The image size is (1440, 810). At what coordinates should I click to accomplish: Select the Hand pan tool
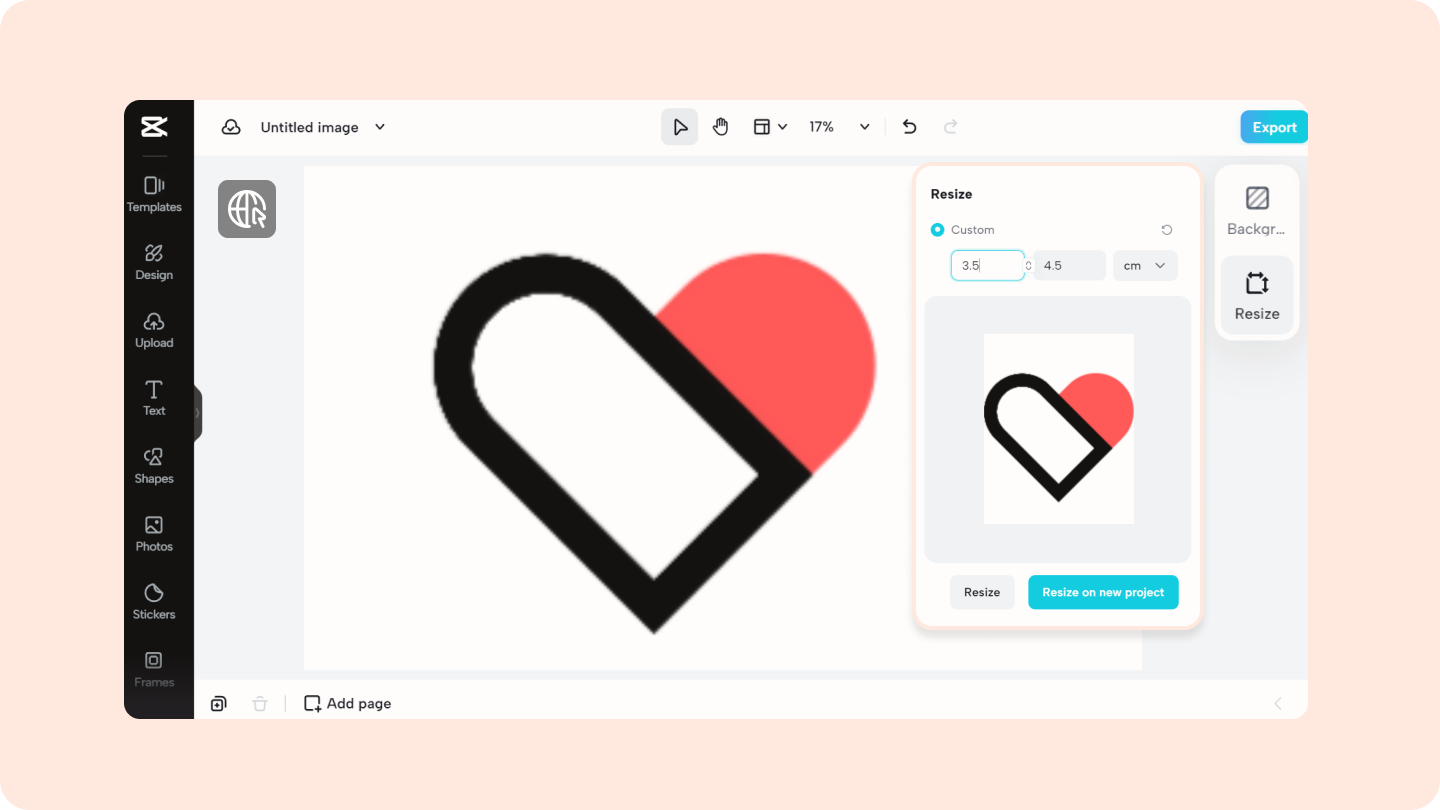[x=720, y=126]
